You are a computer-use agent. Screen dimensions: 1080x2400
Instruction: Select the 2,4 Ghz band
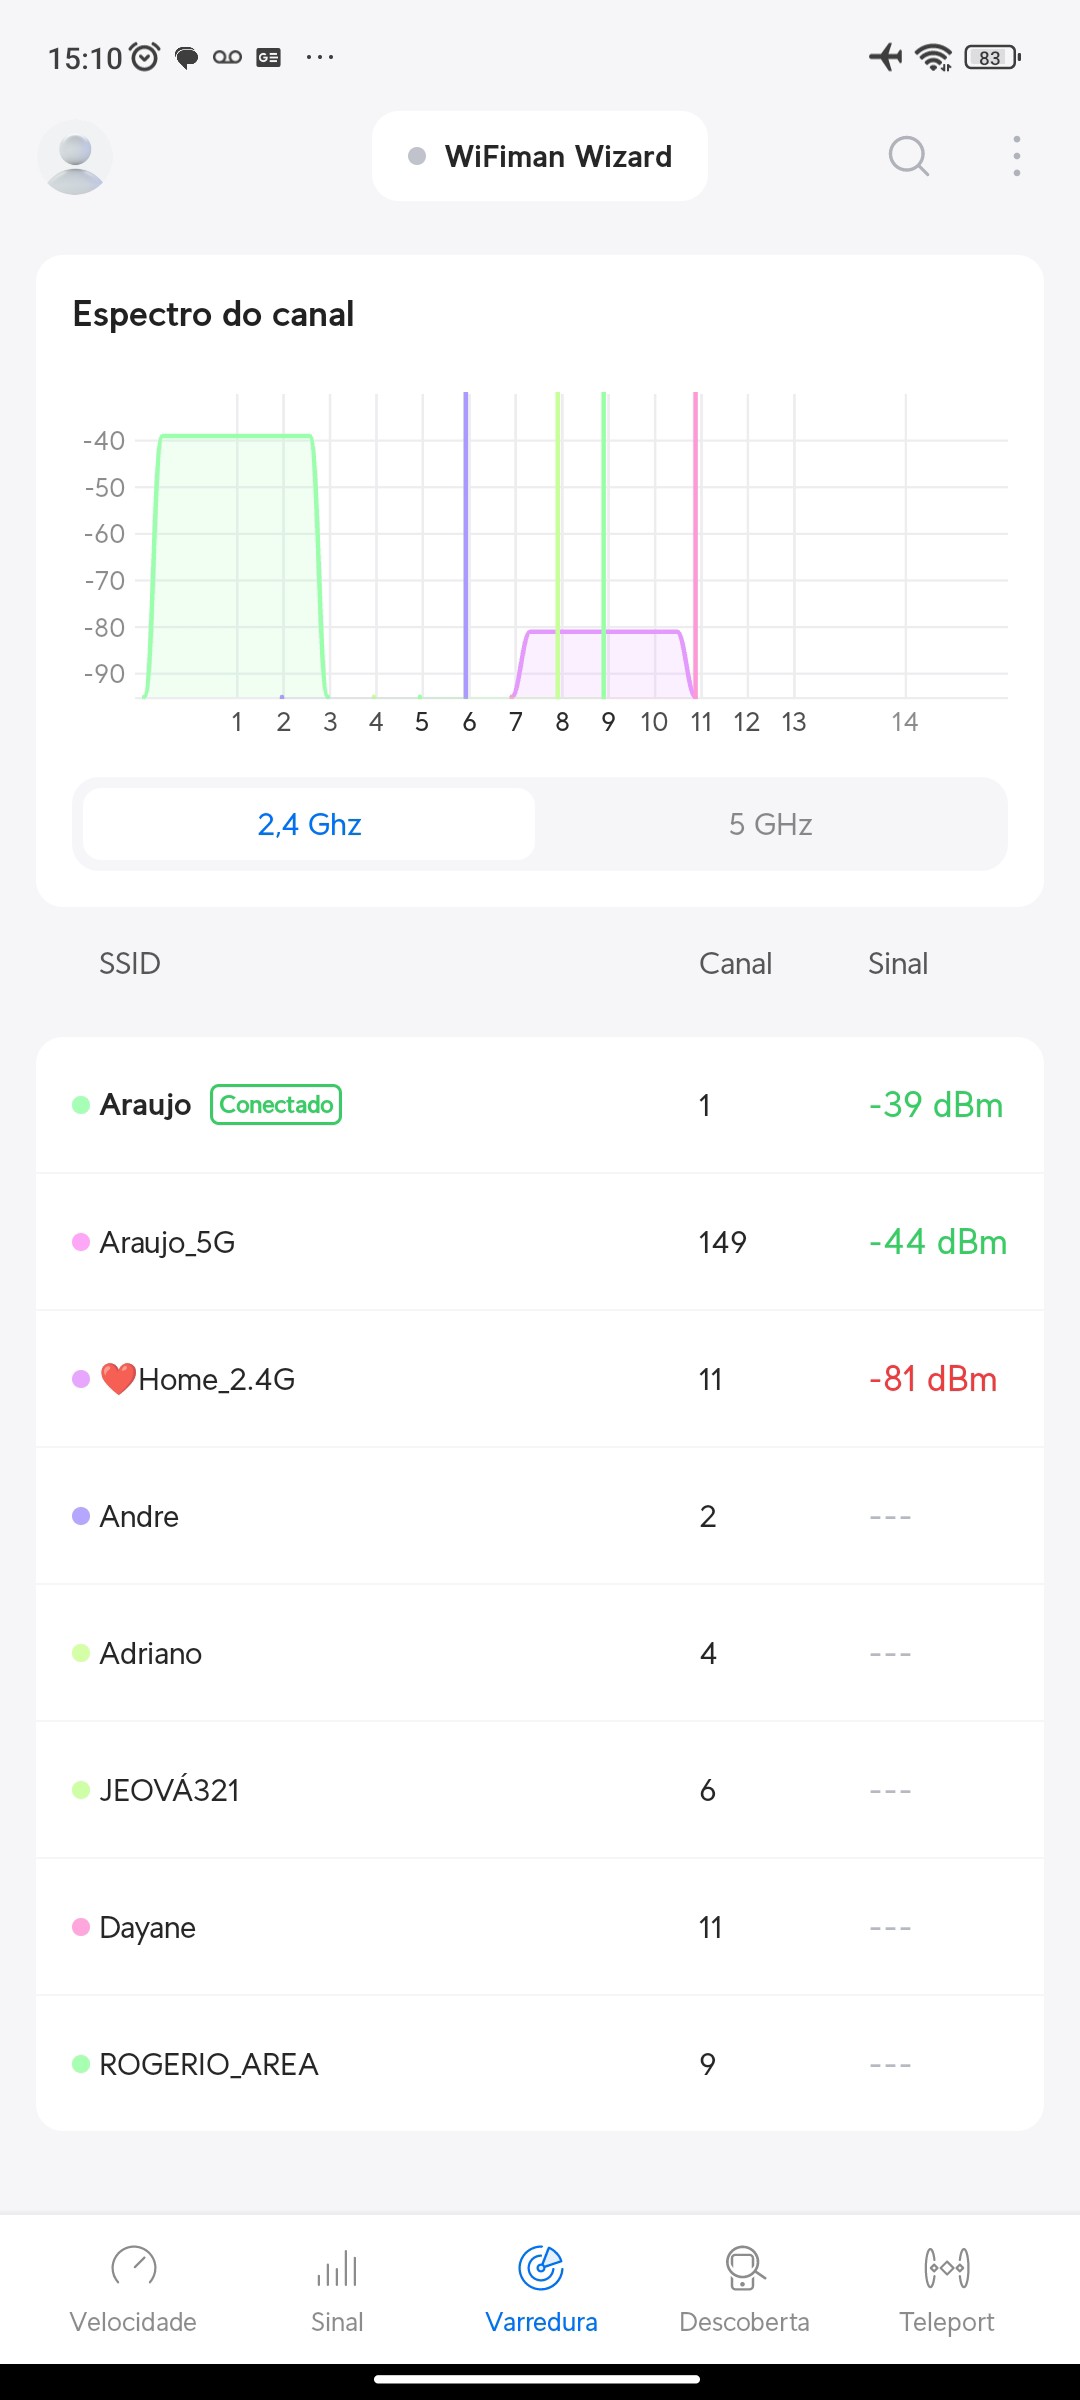309,824
